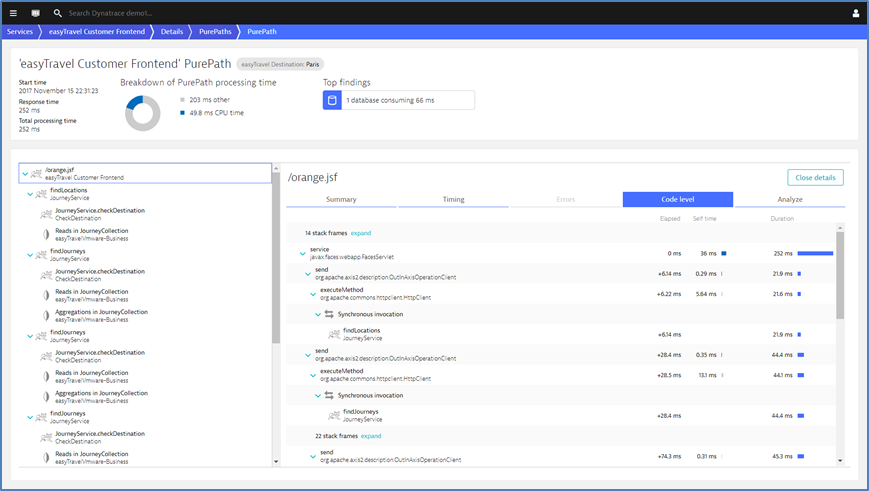Screen dimensions: 869x491
Task: Click the code level panel scrollbar thumb
Action: tap(840, 275)
